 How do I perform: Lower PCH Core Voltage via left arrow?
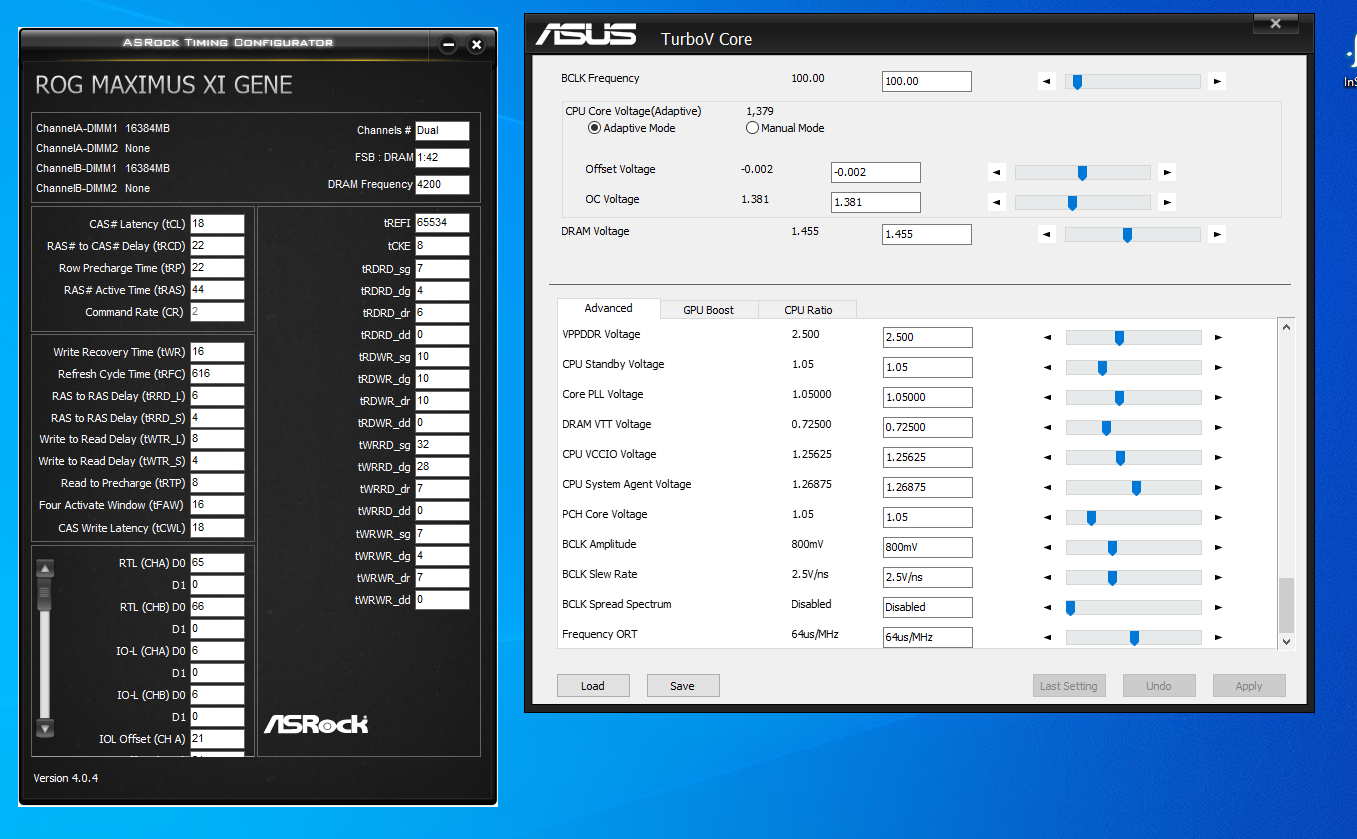point(1047,518)
